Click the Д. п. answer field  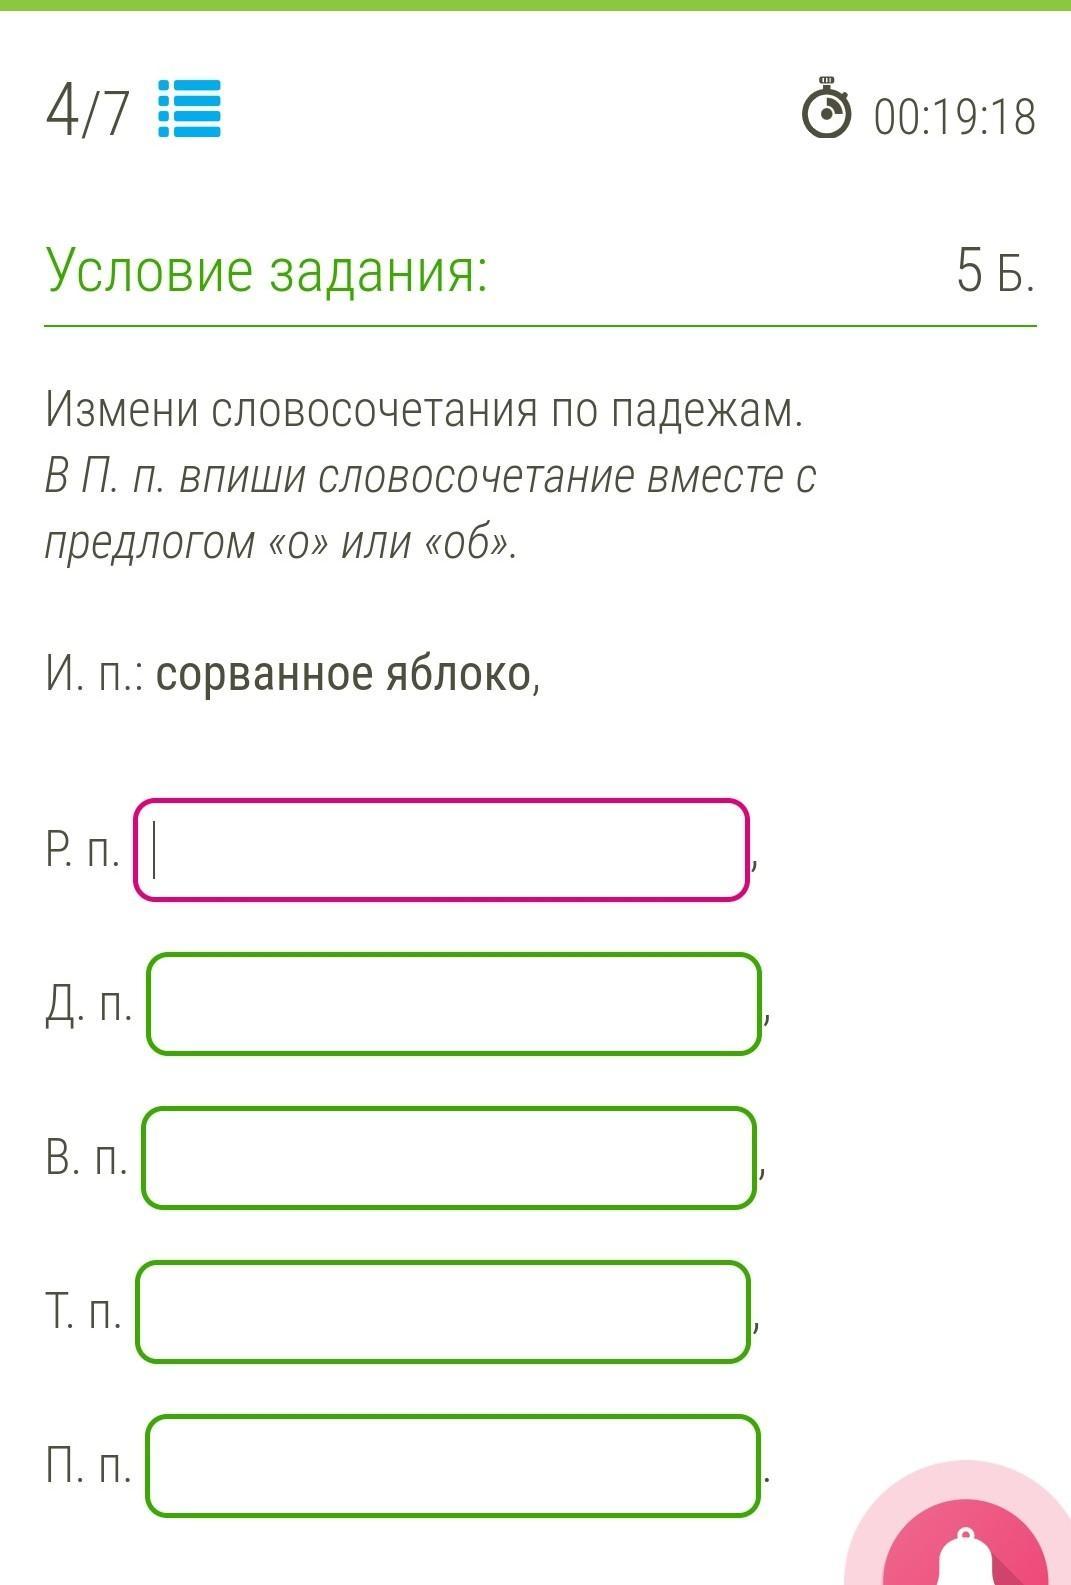(x=454, y=1004)
